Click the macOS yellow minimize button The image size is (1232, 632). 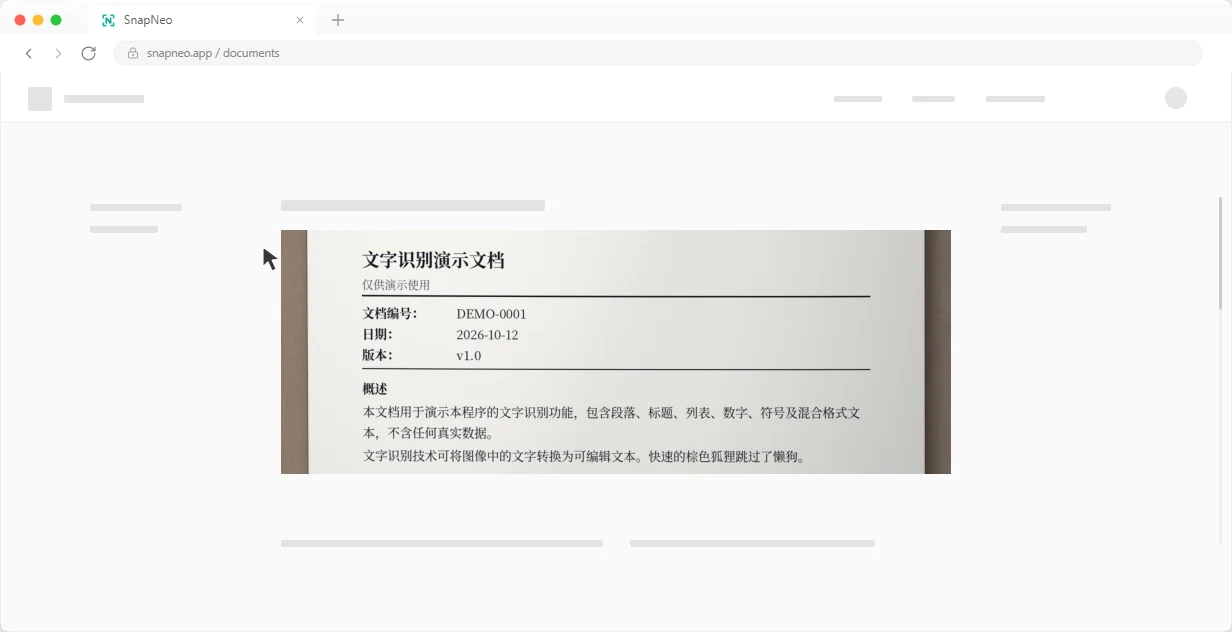(x=38, y=20)
